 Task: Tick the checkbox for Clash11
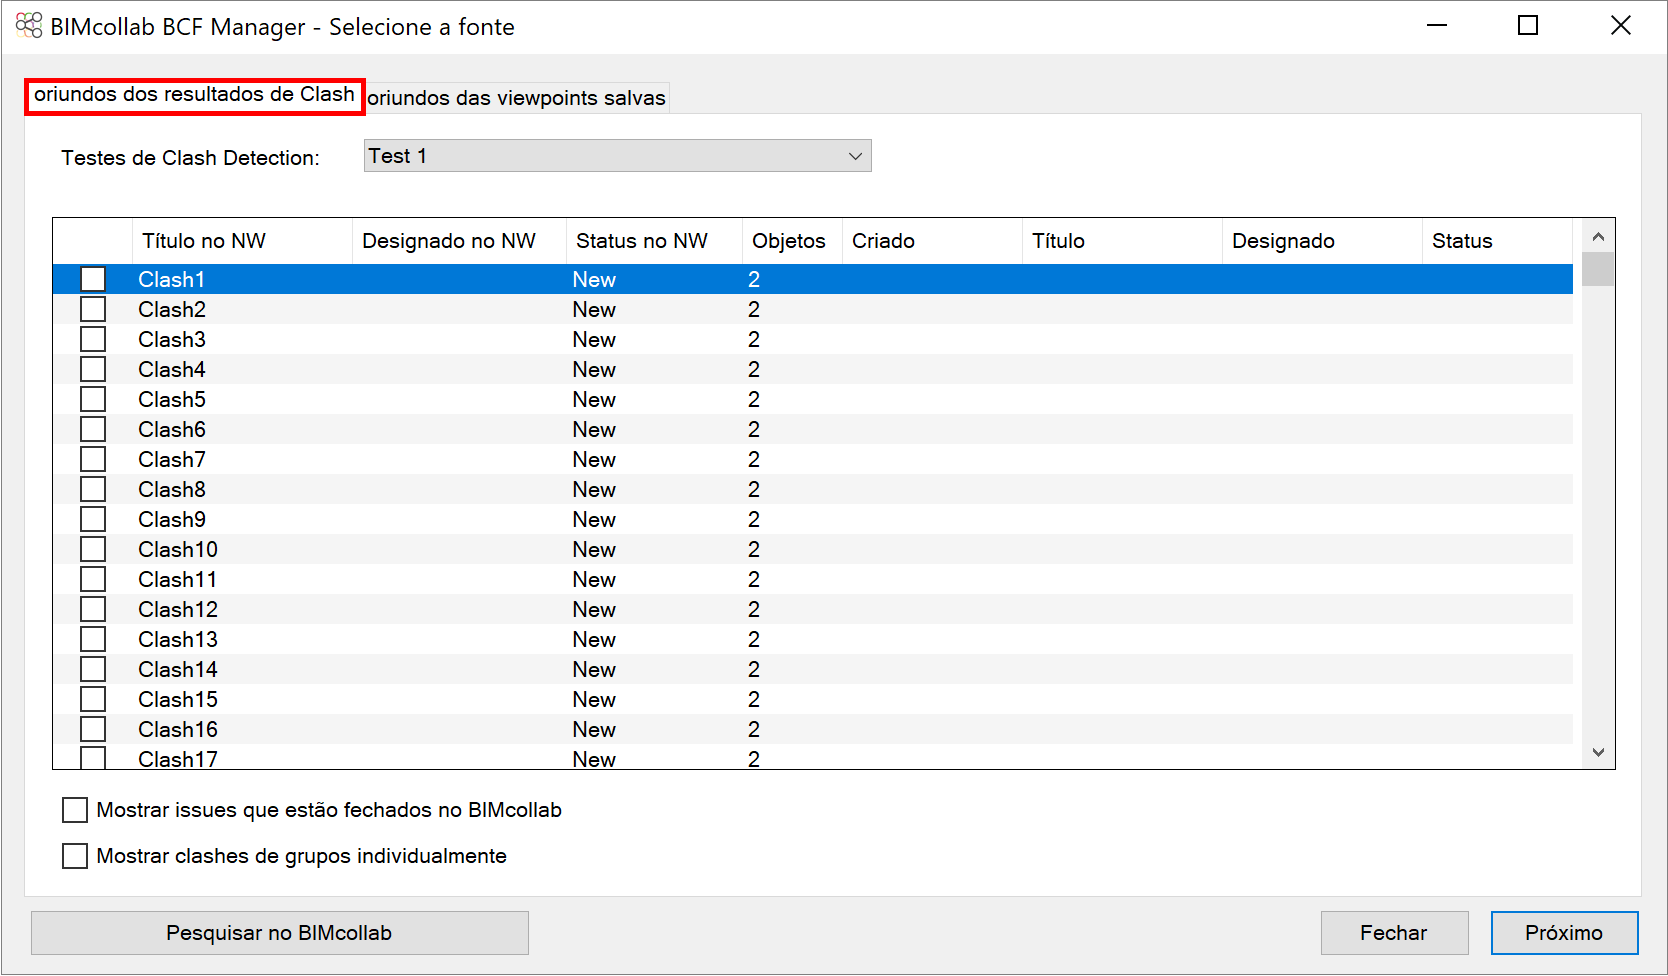93,579
